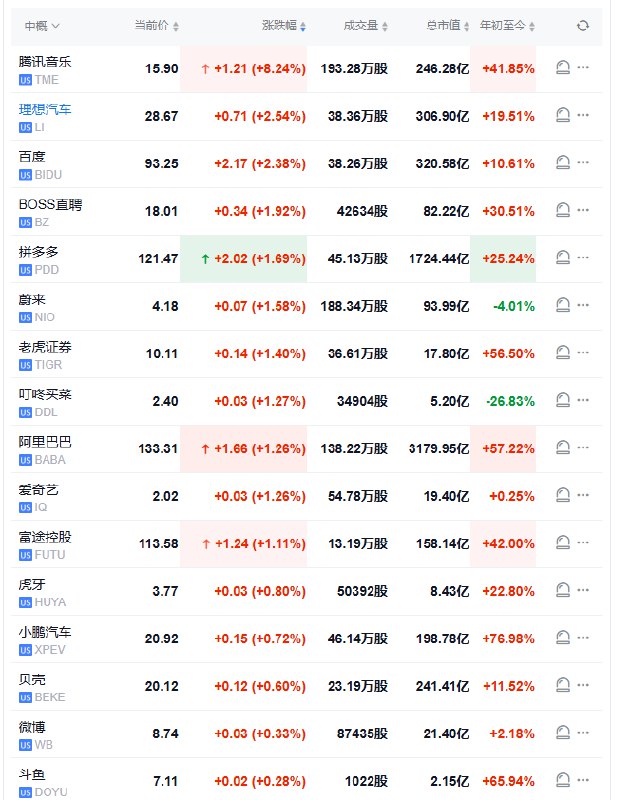Open more options for BOSS直聘 row
Viewport: 631px width, 800px height.
pos(583,210)
